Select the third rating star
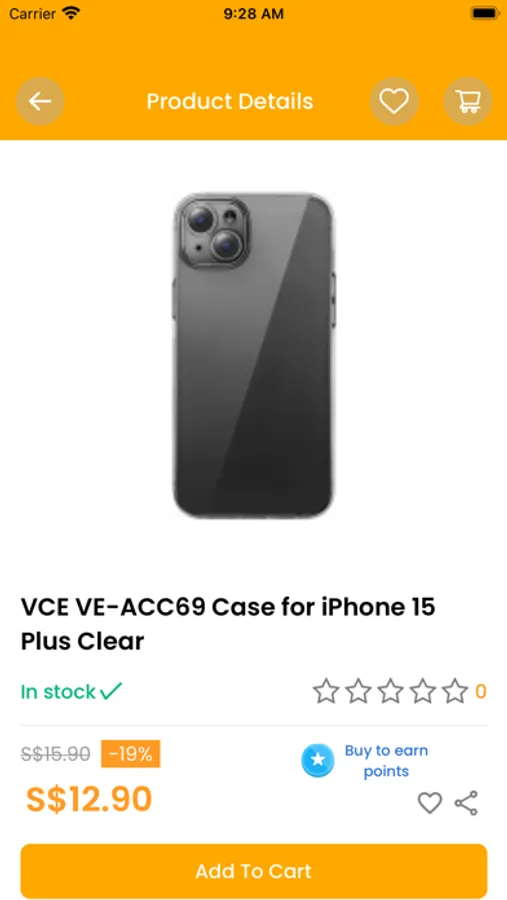This screenshot has height=900, width=507. click(x=390, y=691)
